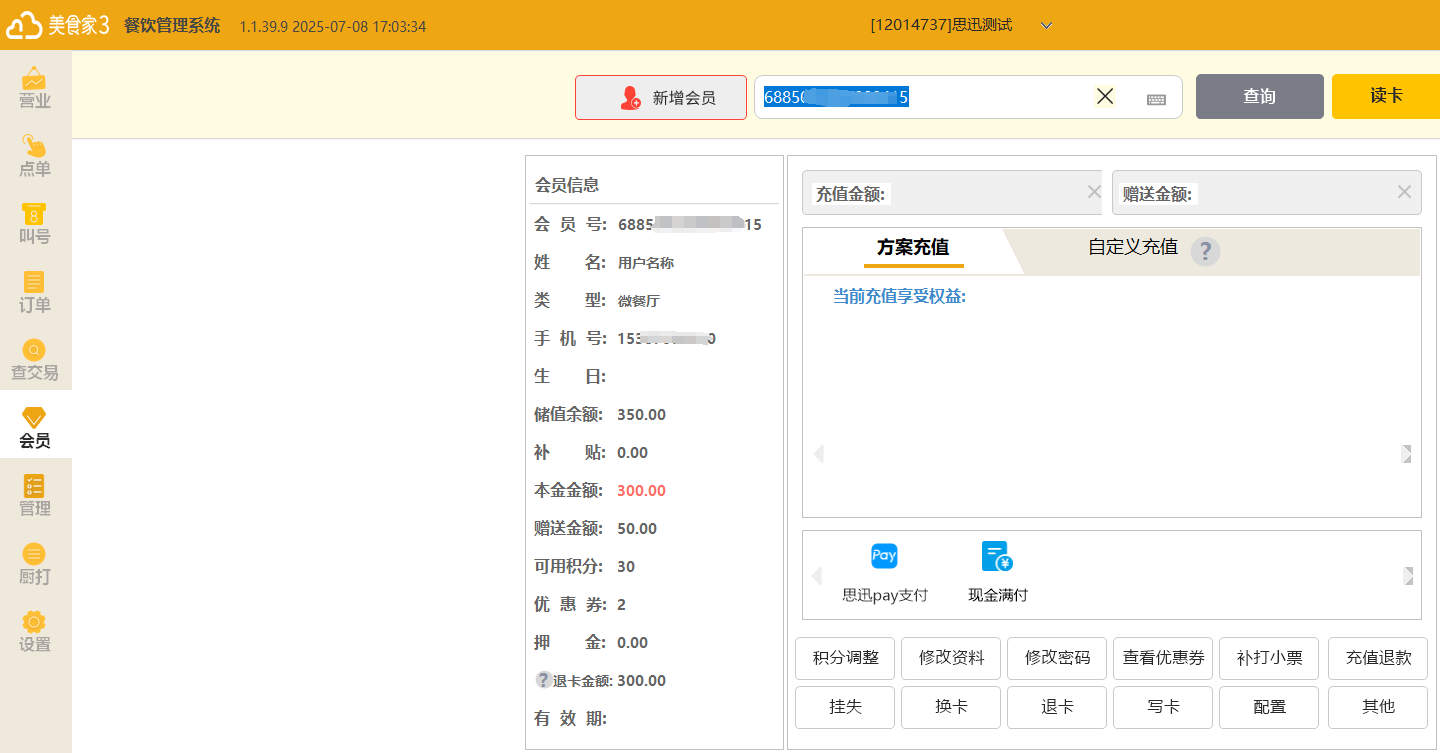
Task: Open the 厨打 kitchen print section
Action: [35, 564]
